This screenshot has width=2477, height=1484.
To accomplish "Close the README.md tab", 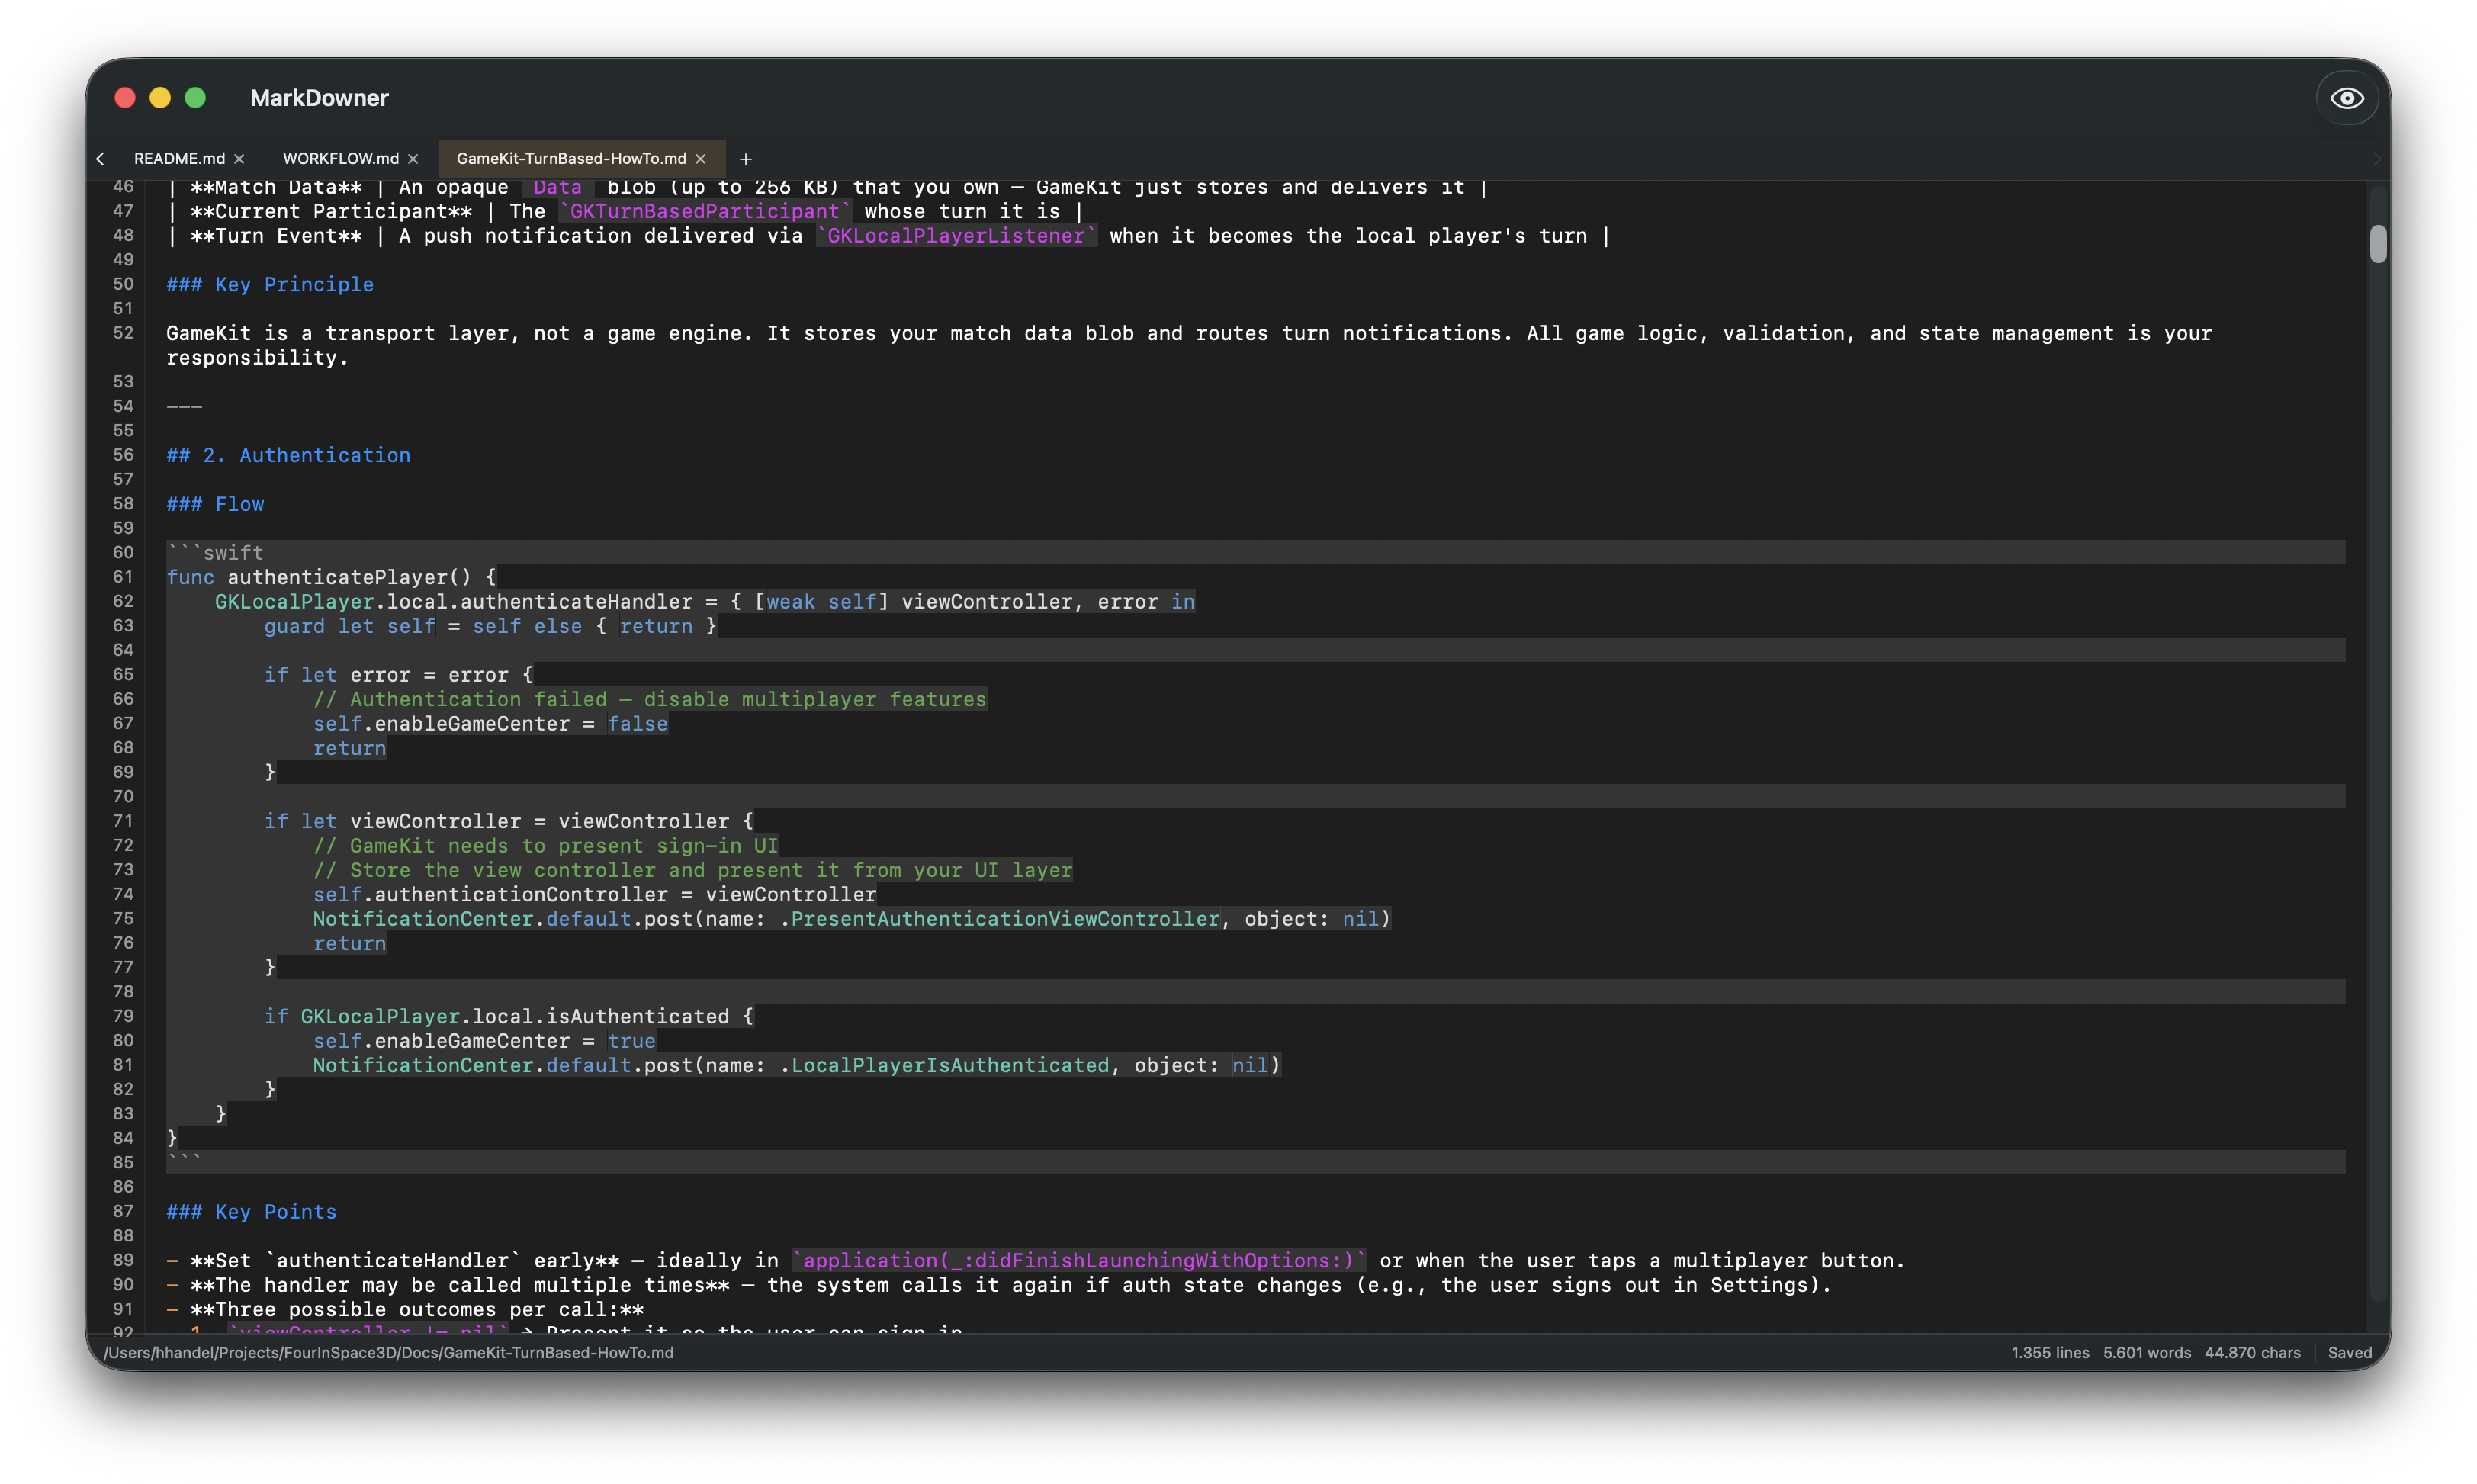I will pyautogui.click(x=239, y=159).
